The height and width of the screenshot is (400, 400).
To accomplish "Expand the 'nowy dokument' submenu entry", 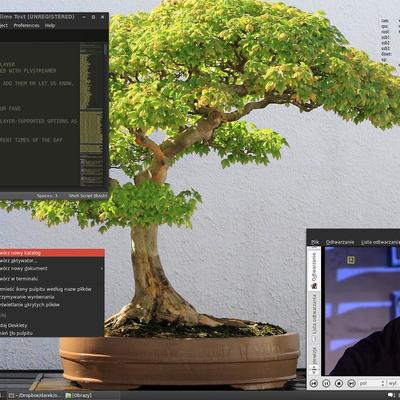I will pos(52,268).
